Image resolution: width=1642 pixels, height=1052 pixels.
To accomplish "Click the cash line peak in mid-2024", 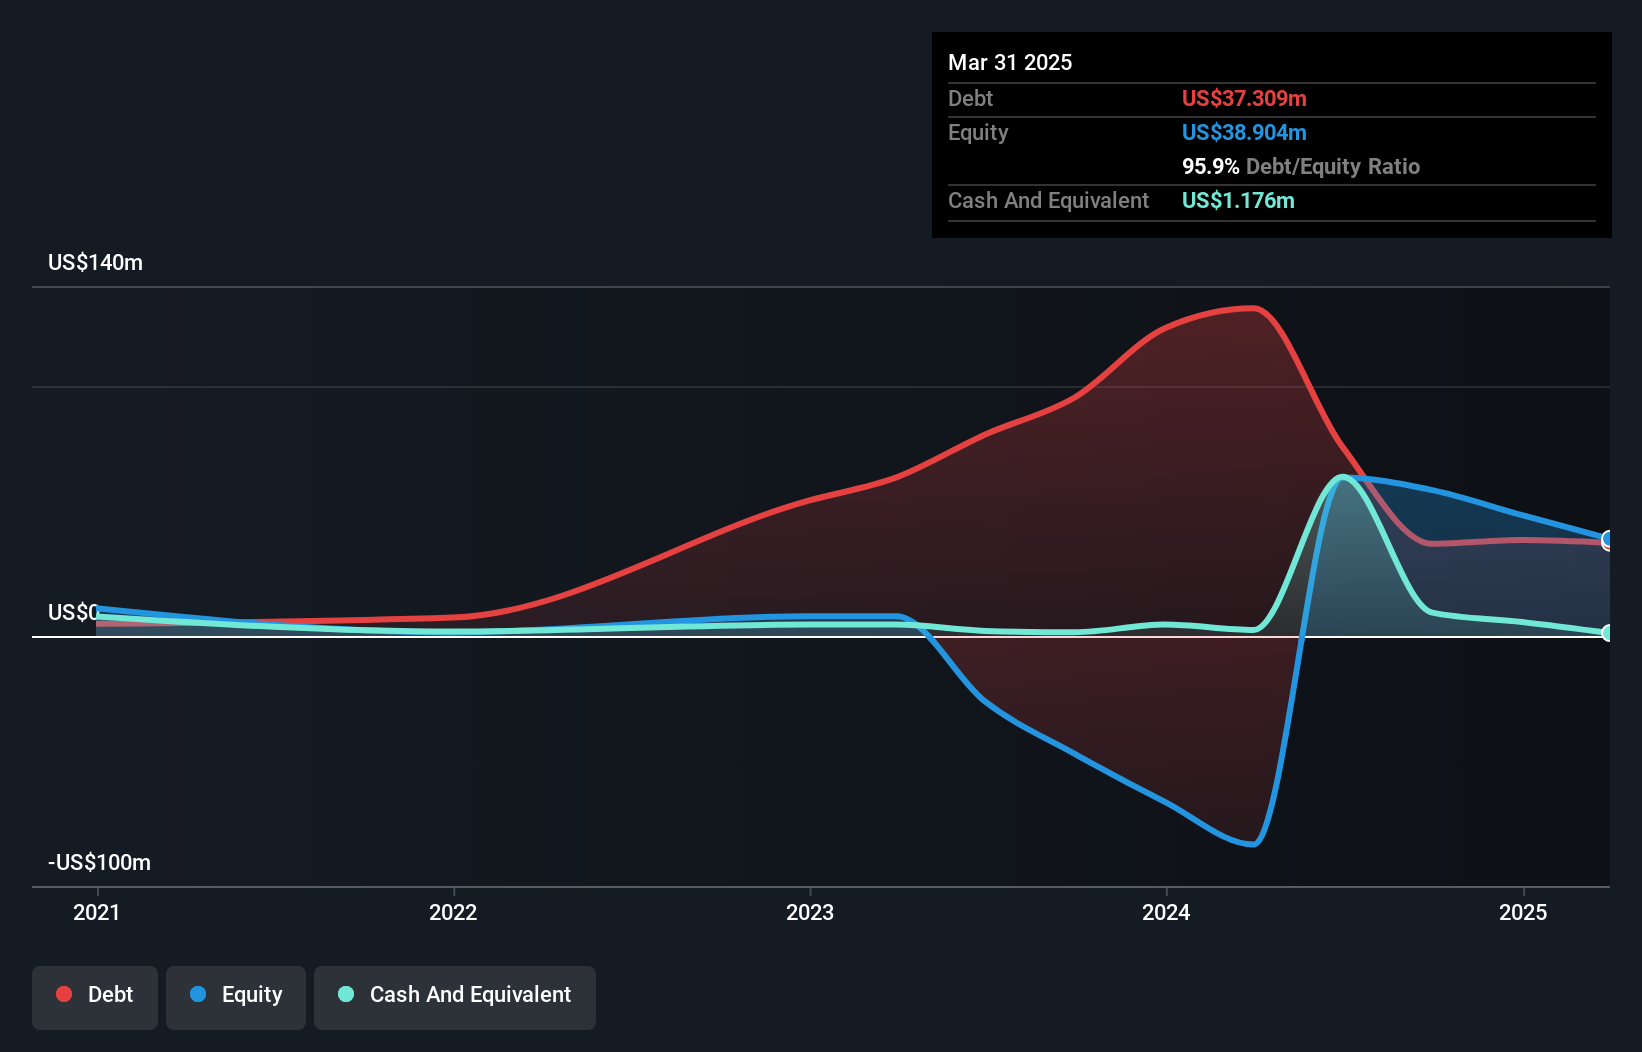I will click(x=1342, y=477).
